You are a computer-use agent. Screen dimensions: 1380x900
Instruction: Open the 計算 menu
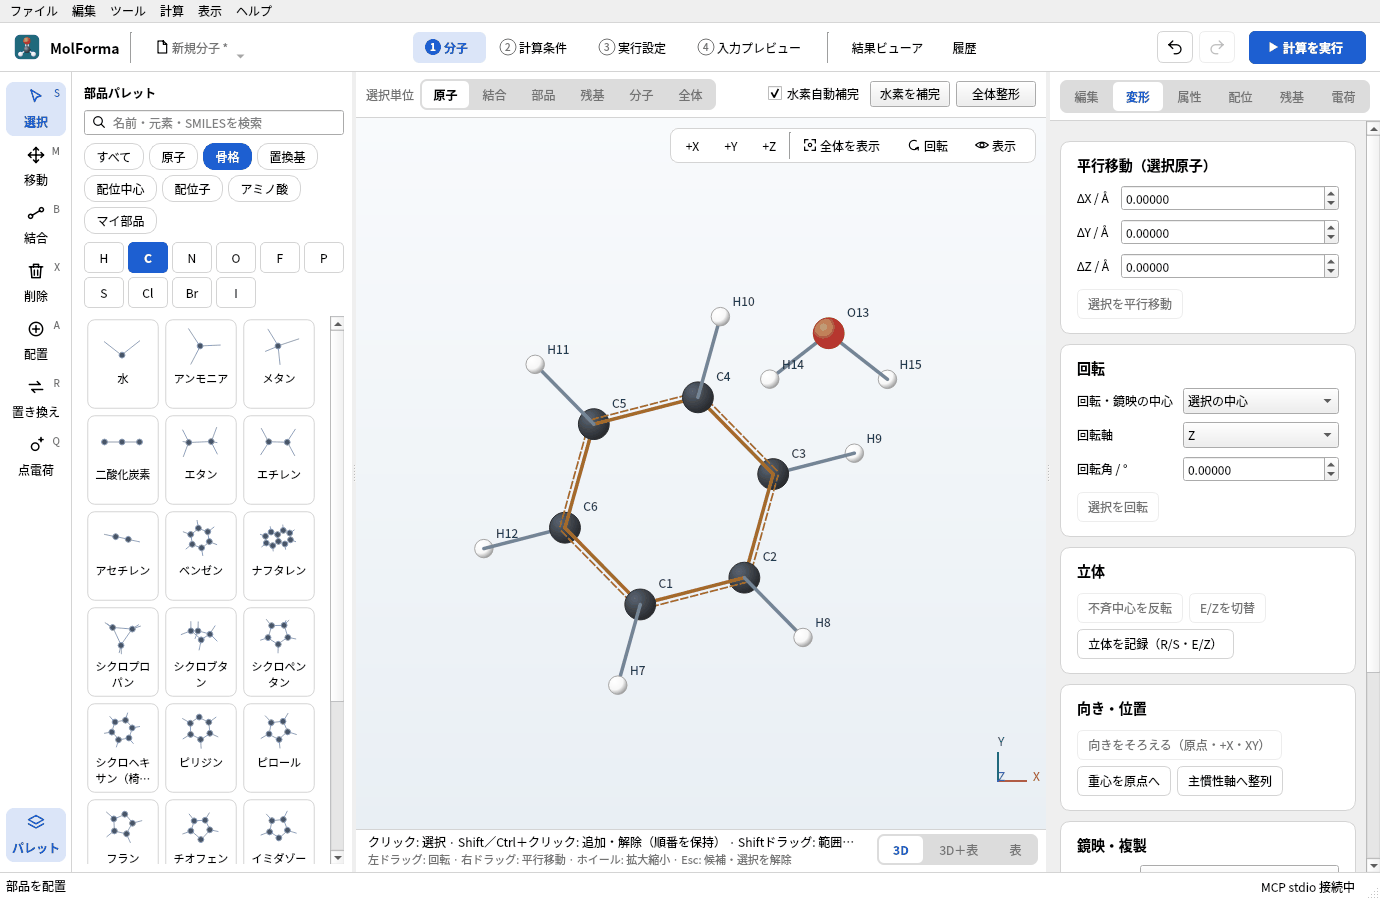pos(172,11)
